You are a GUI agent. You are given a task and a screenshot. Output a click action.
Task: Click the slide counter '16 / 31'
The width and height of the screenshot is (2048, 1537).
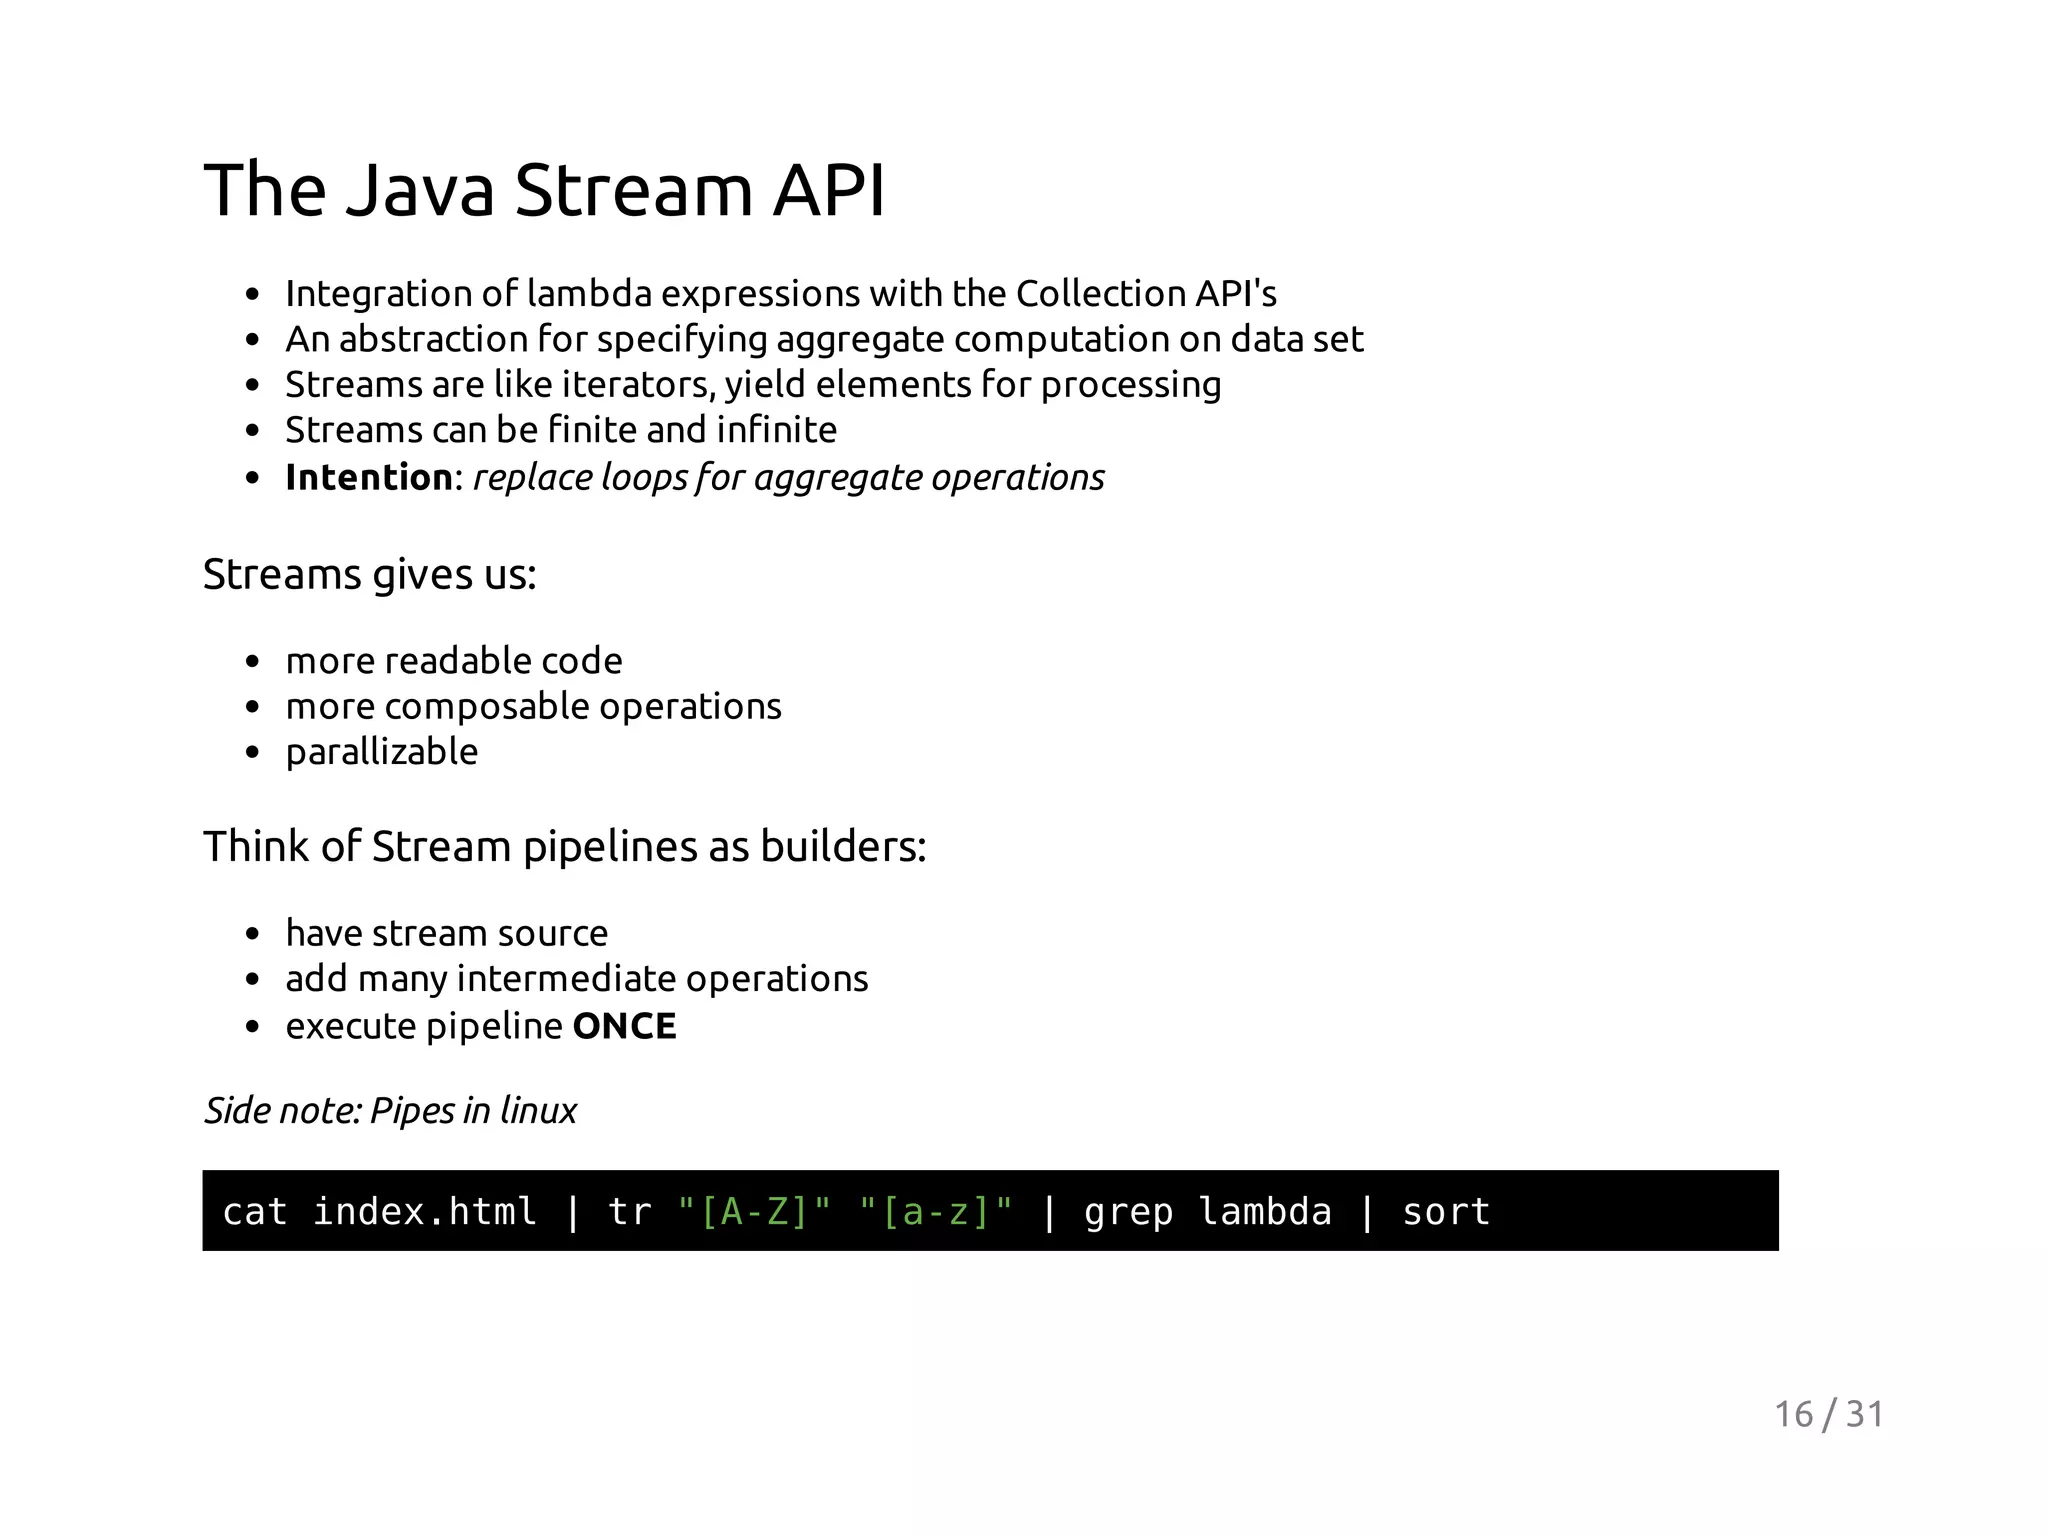click(x=1828, y=1414)
